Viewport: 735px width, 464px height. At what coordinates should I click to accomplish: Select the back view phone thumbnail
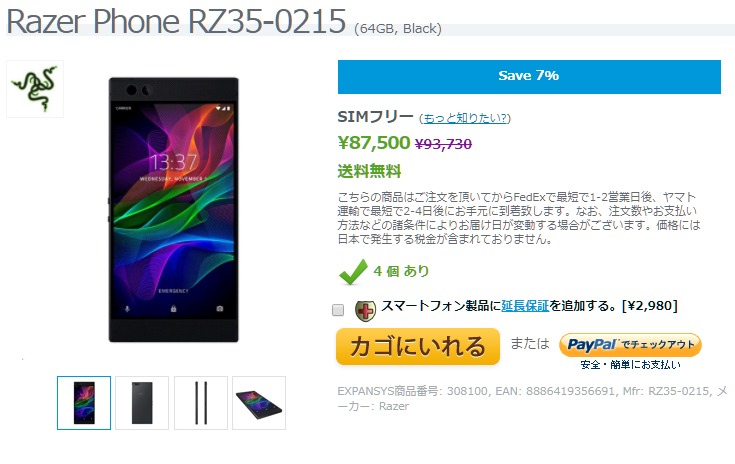[142, 403]
